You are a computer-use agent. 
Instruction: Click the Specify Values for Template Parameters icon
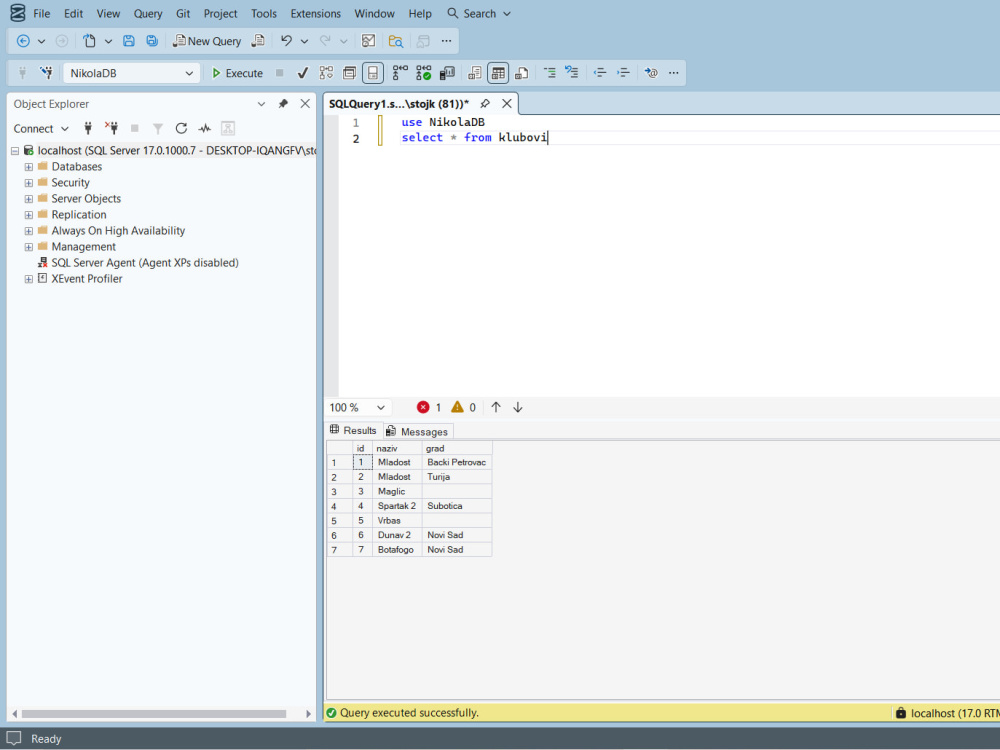pos(651,73)
